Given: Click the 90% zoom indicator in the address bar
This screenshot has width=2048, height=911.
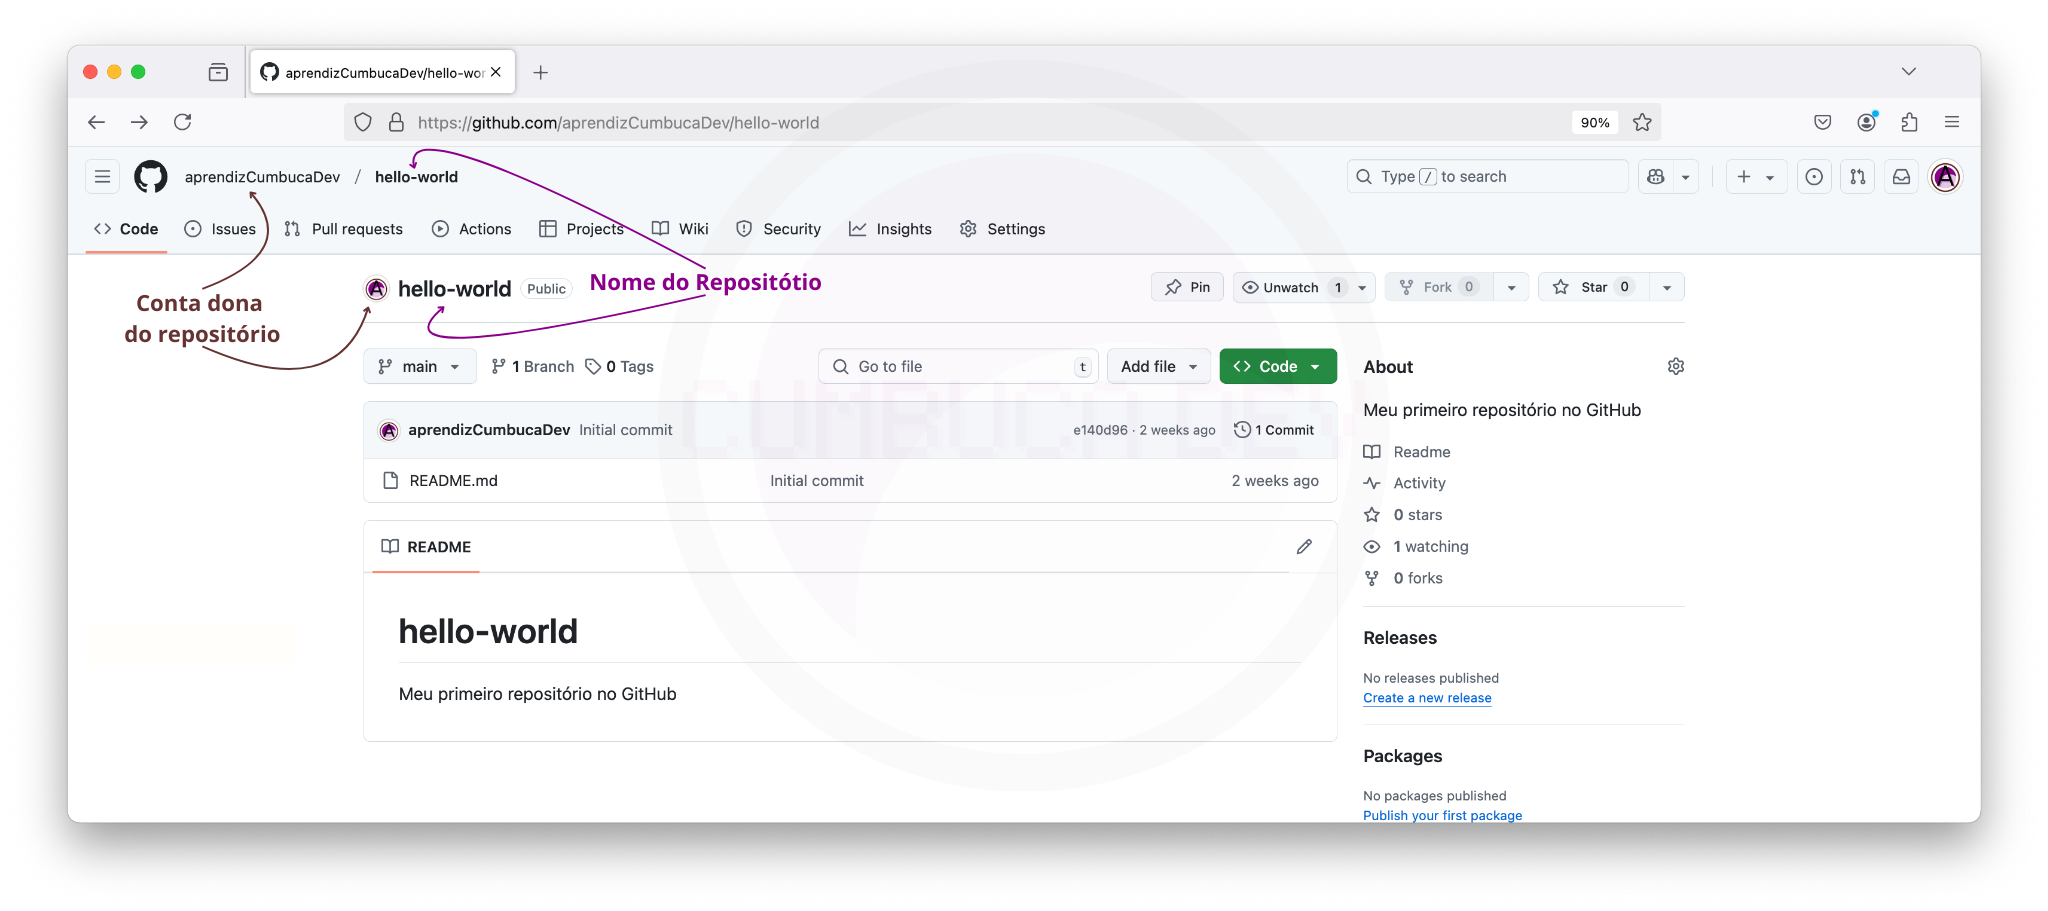Looking at the screenshot, I should click(x=1595, y=122).
